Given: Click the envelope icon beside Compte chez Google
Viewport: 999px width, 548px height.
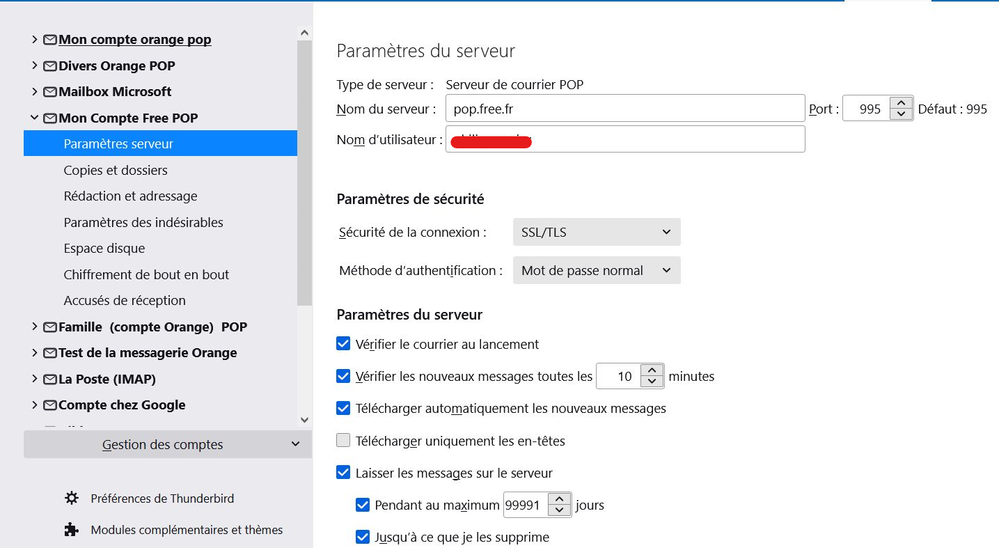Looking at the screenshot, I should (49, 405).
